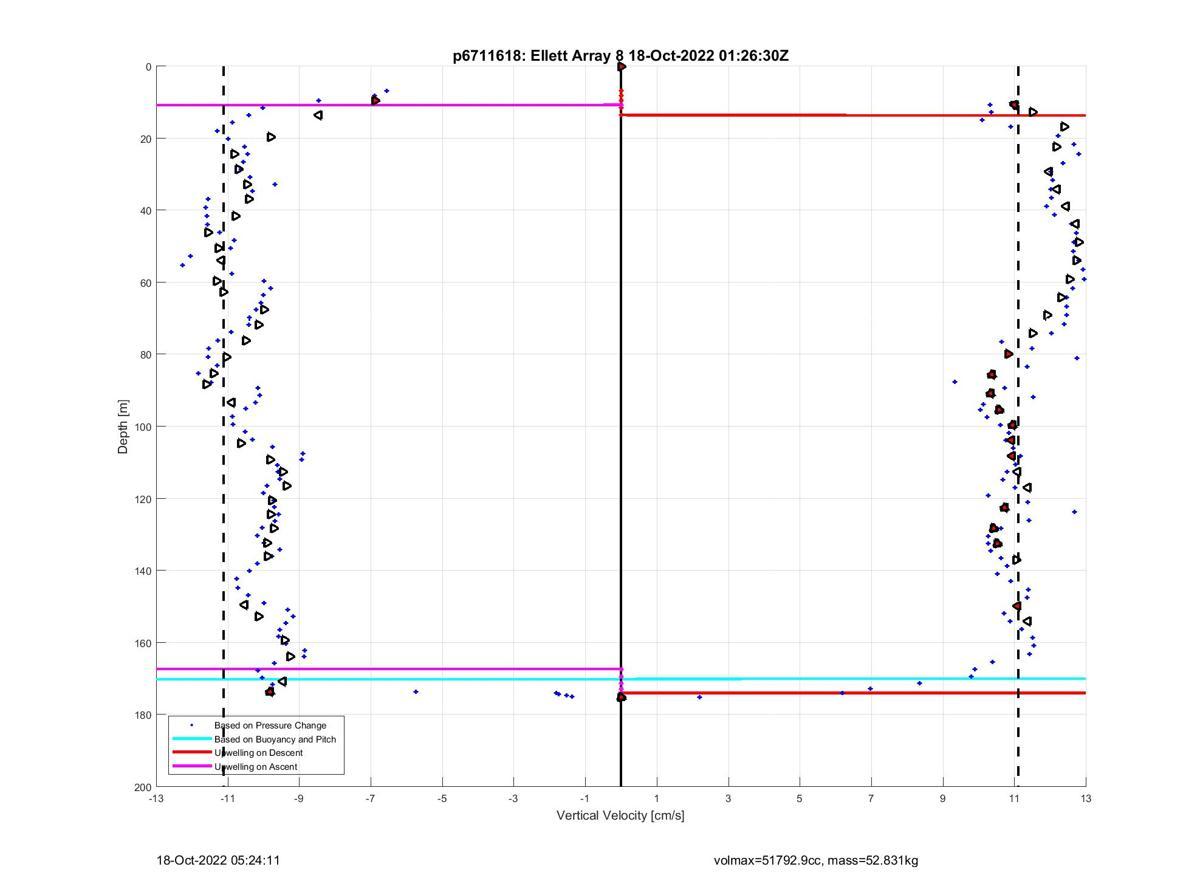1200x885 pixels.
Task: Click the red line sample in the legend
Action: [x=191, y=753]
